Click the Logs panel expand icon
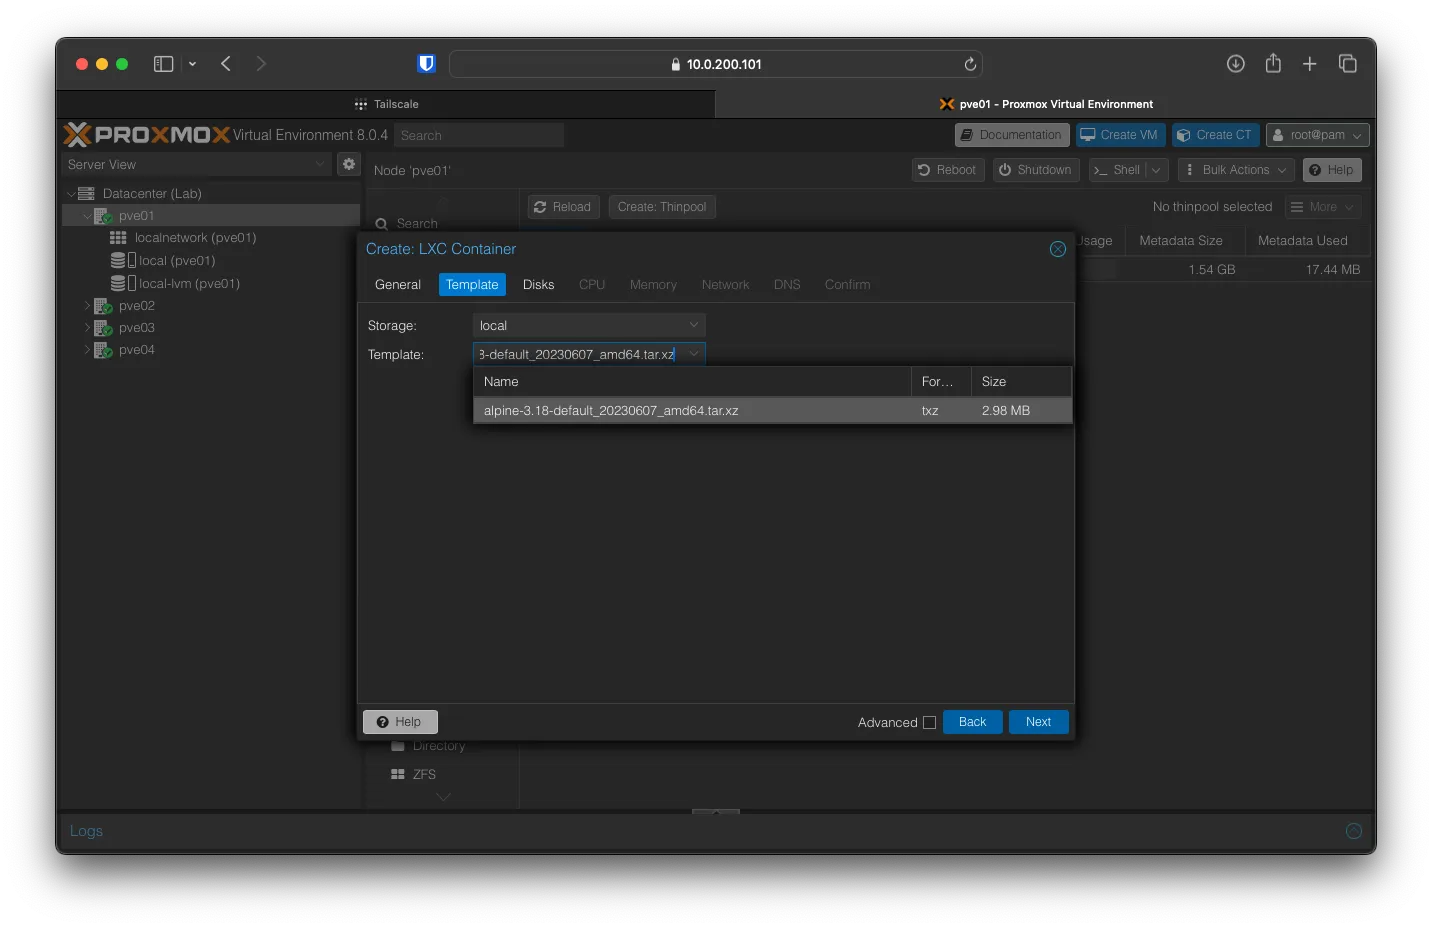This screenshot has height=928, width=1432. 1354,831
